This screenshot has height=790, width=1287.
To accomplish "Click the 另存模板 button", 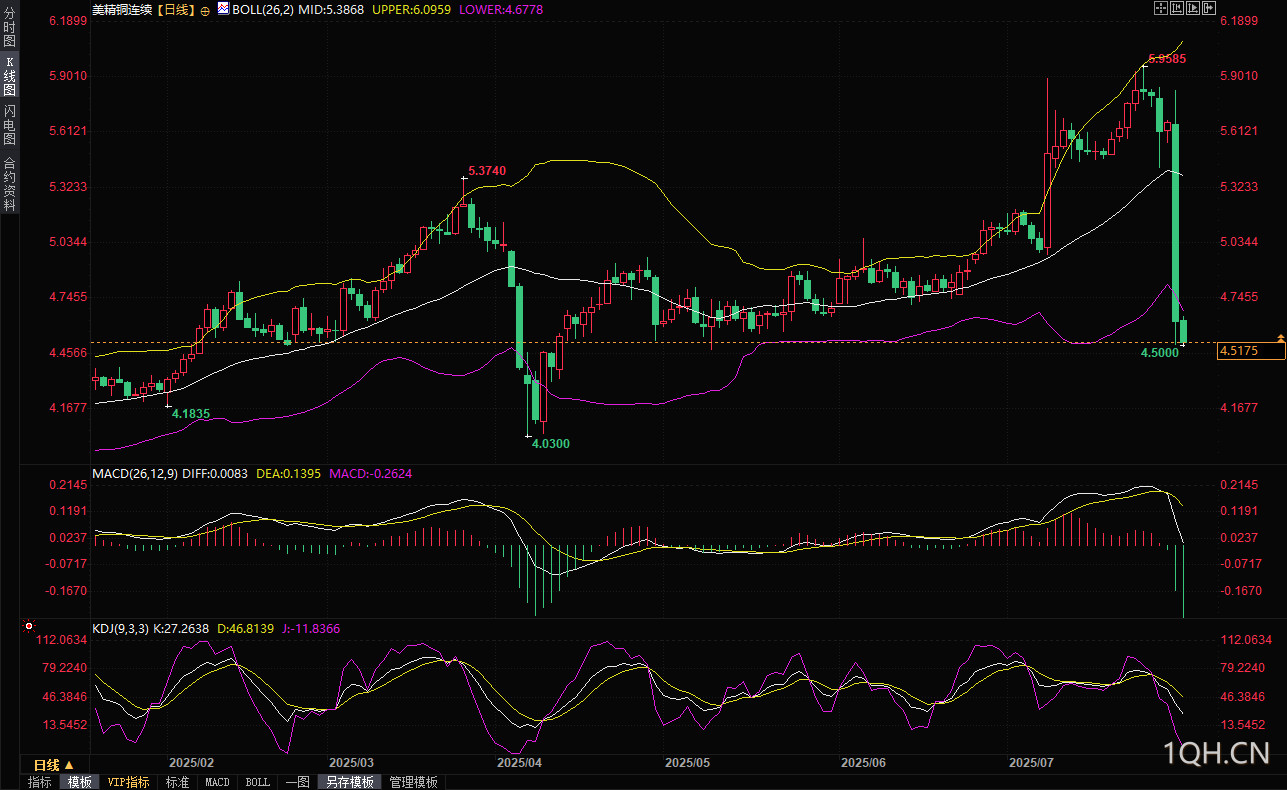I will (x=349, y=782).
